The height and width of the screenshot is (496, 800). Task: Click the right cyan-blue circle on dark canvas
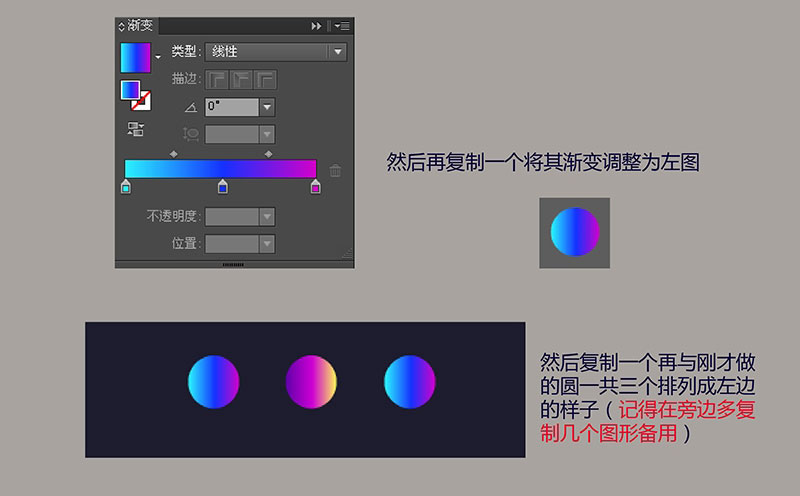click(410, 382)
